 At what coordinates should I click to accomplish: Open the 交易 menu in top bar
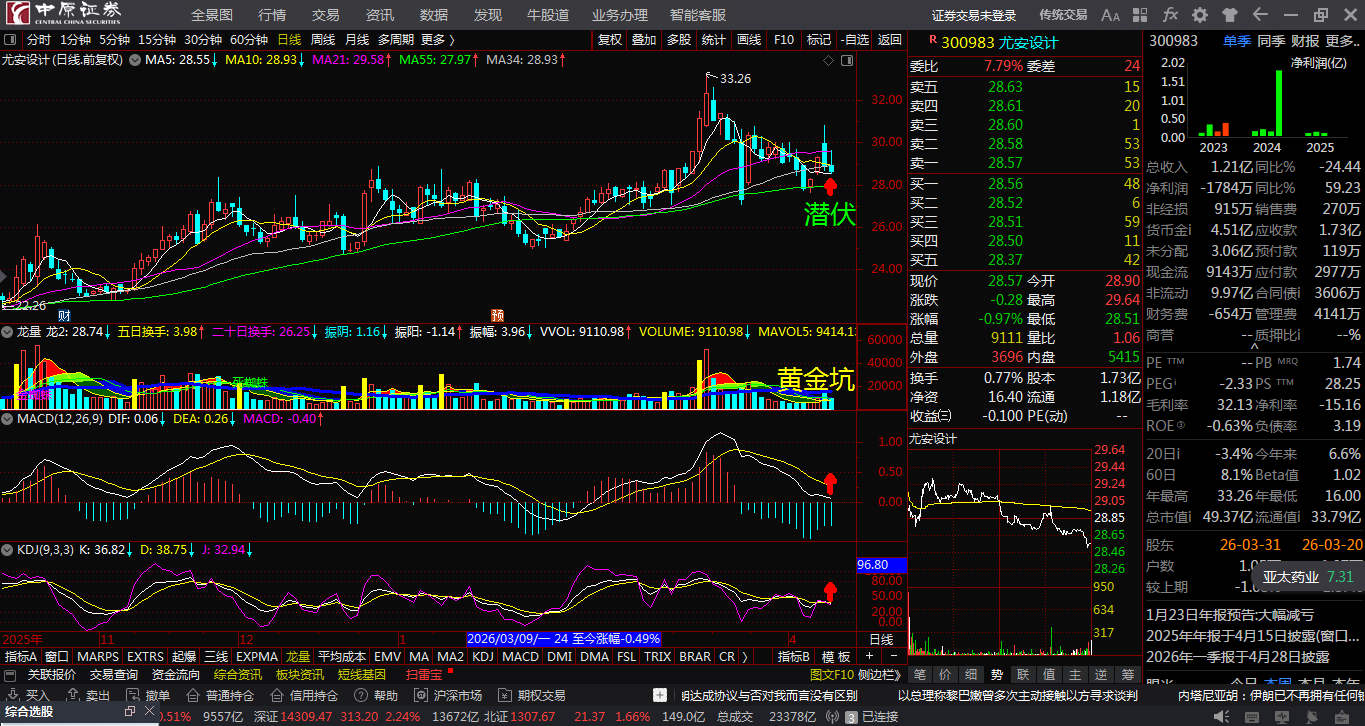pos(325,15)
